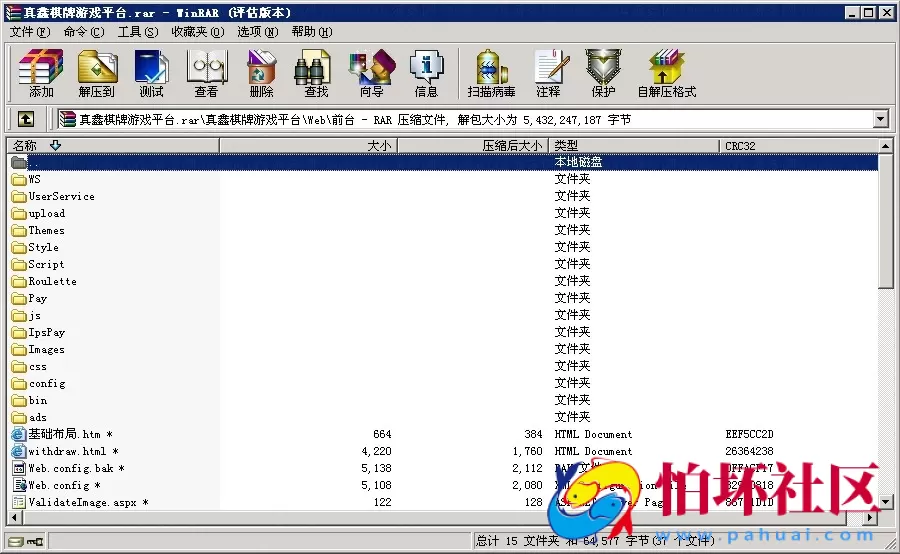The width and height of the screenshot is (900, 554).
Task: Open the 文件(F) menu
Action: point(30,32)
